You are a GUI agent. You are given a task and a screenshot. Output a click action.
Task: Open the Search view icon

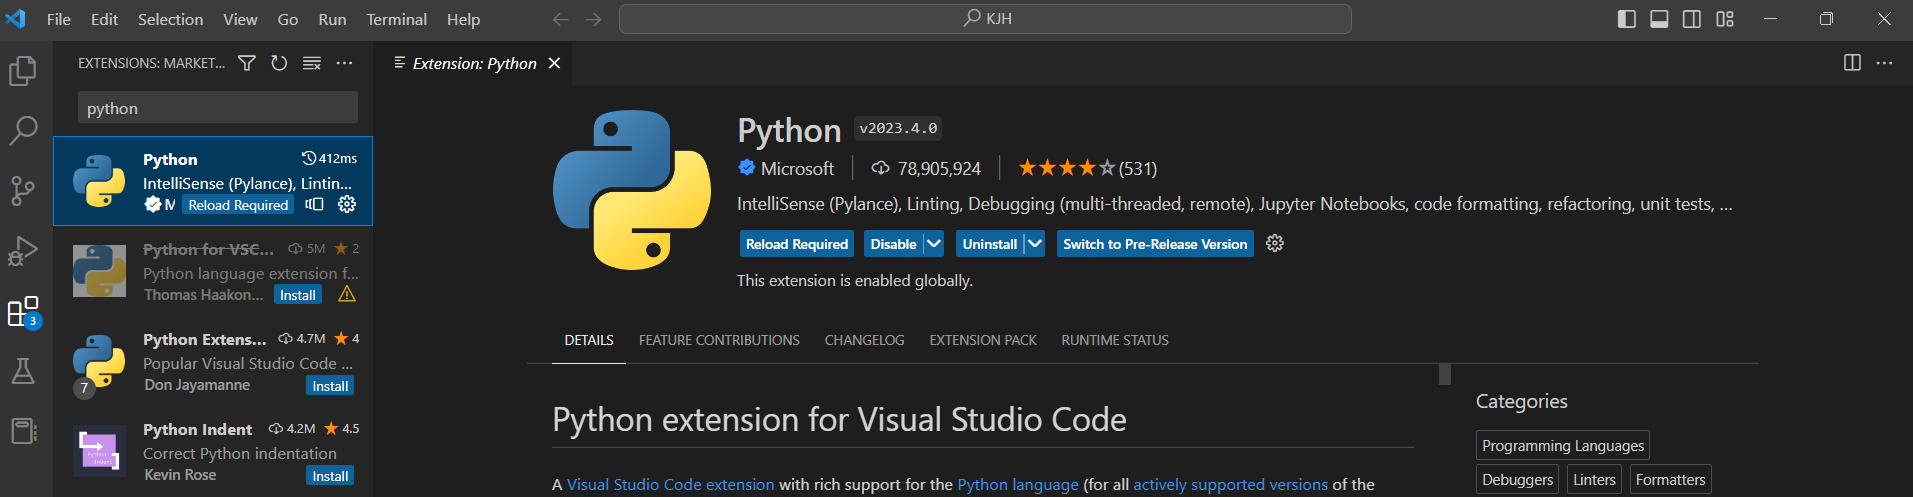(23, 130)
